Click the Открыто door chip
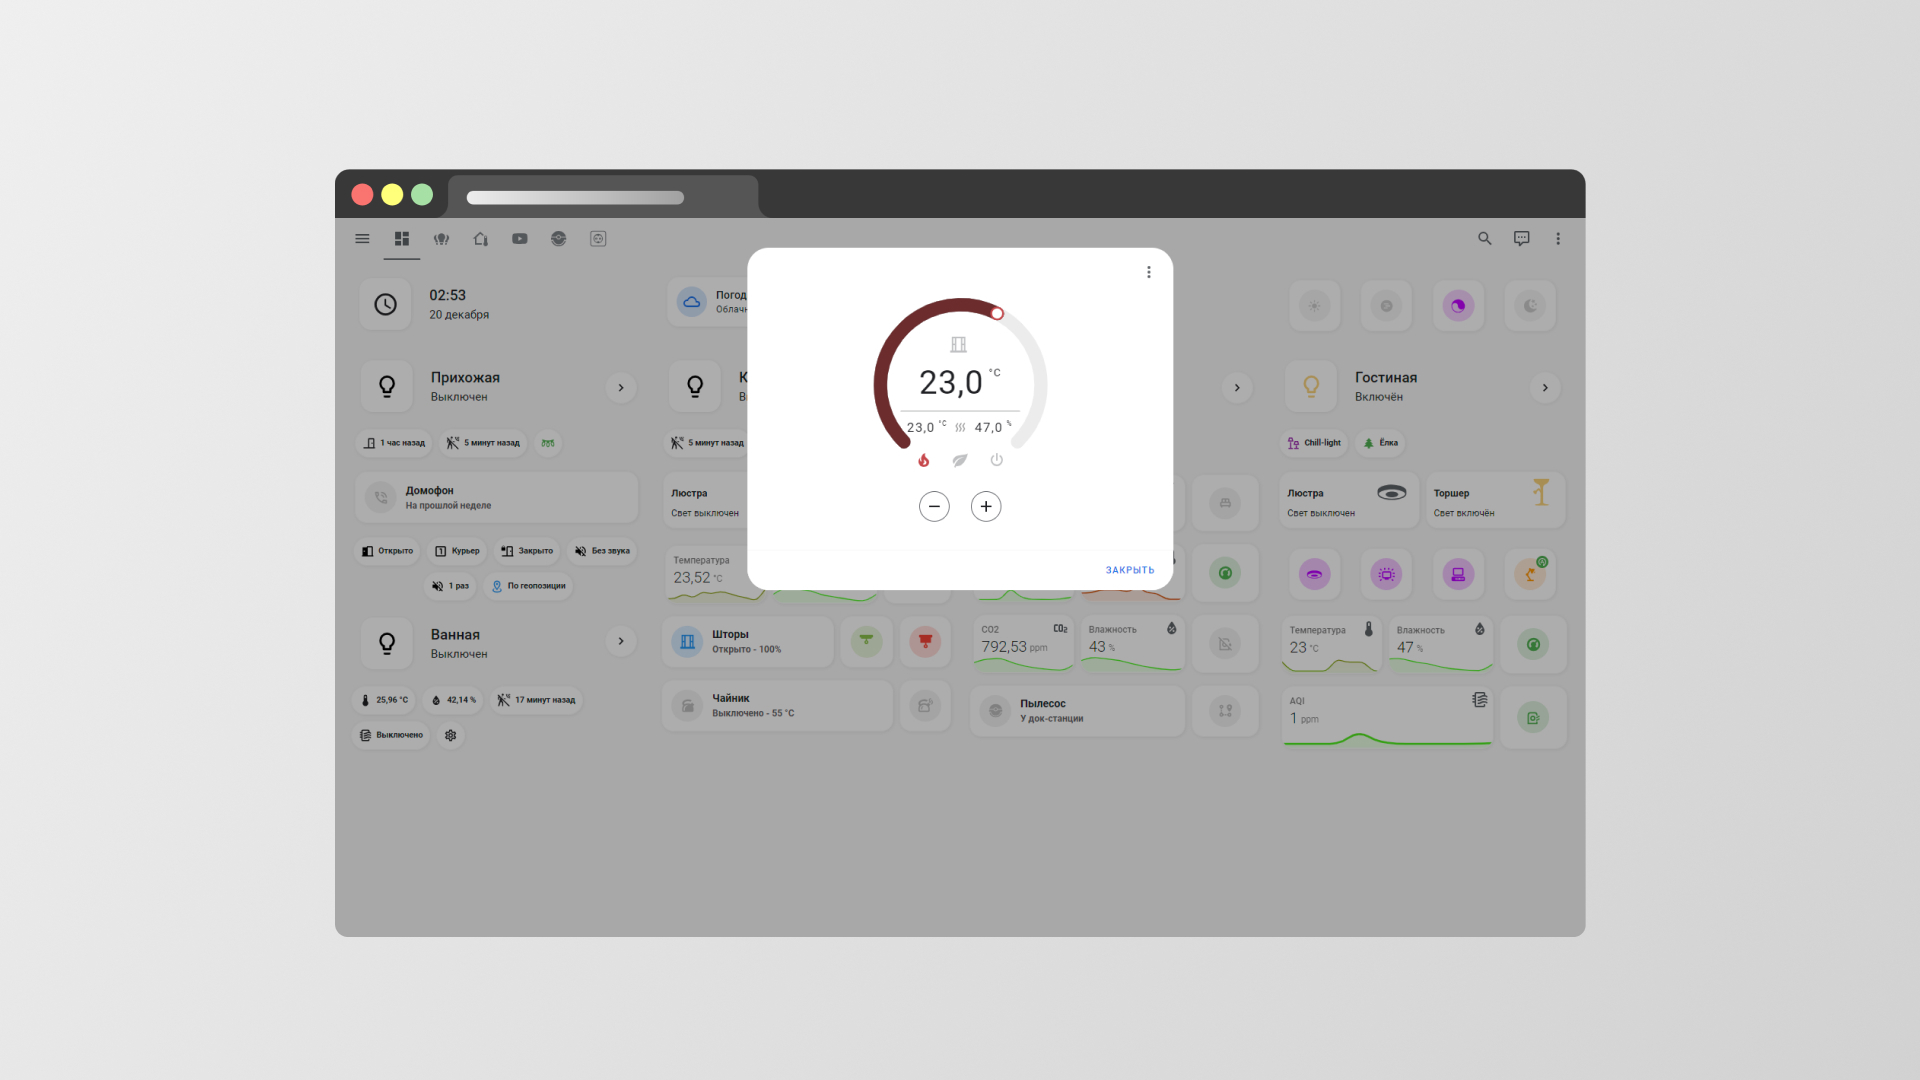 tap(387, 551)
